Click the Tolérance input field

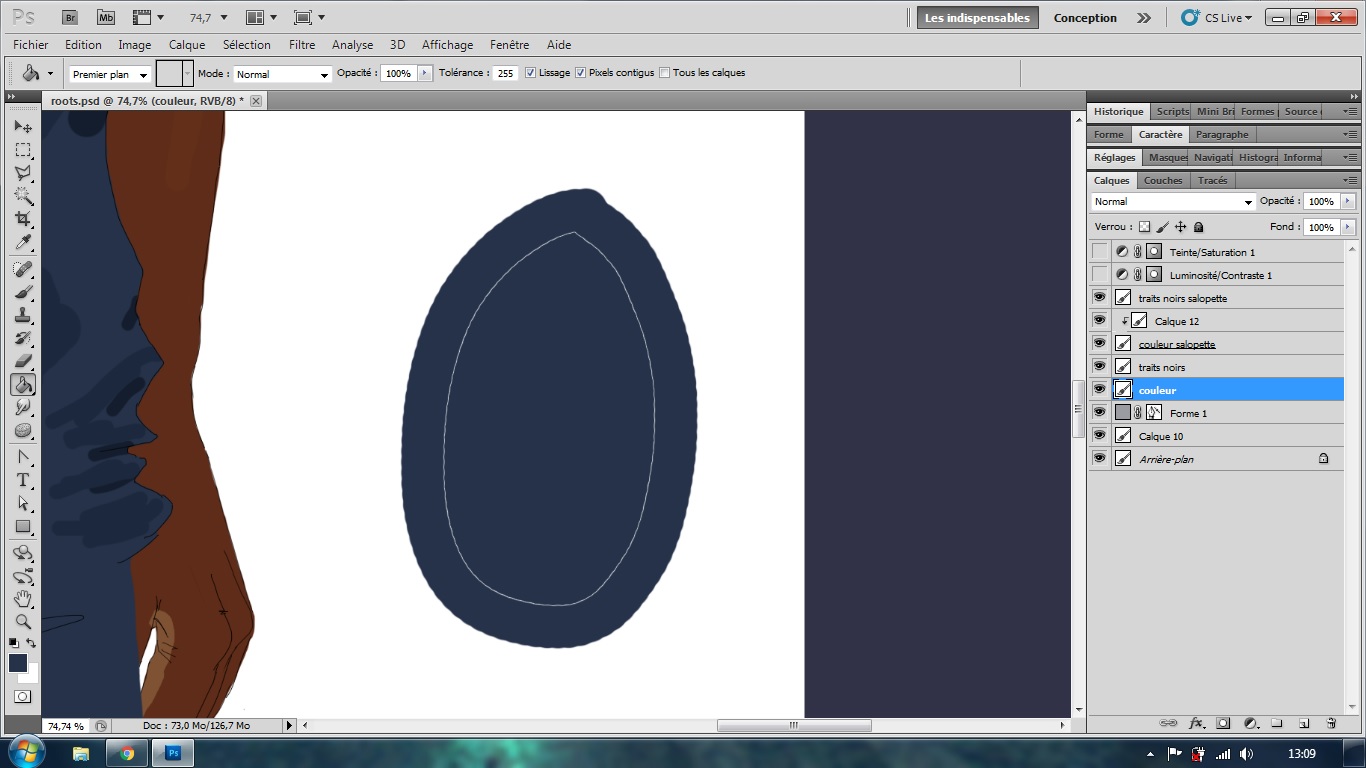pos(505,74)
